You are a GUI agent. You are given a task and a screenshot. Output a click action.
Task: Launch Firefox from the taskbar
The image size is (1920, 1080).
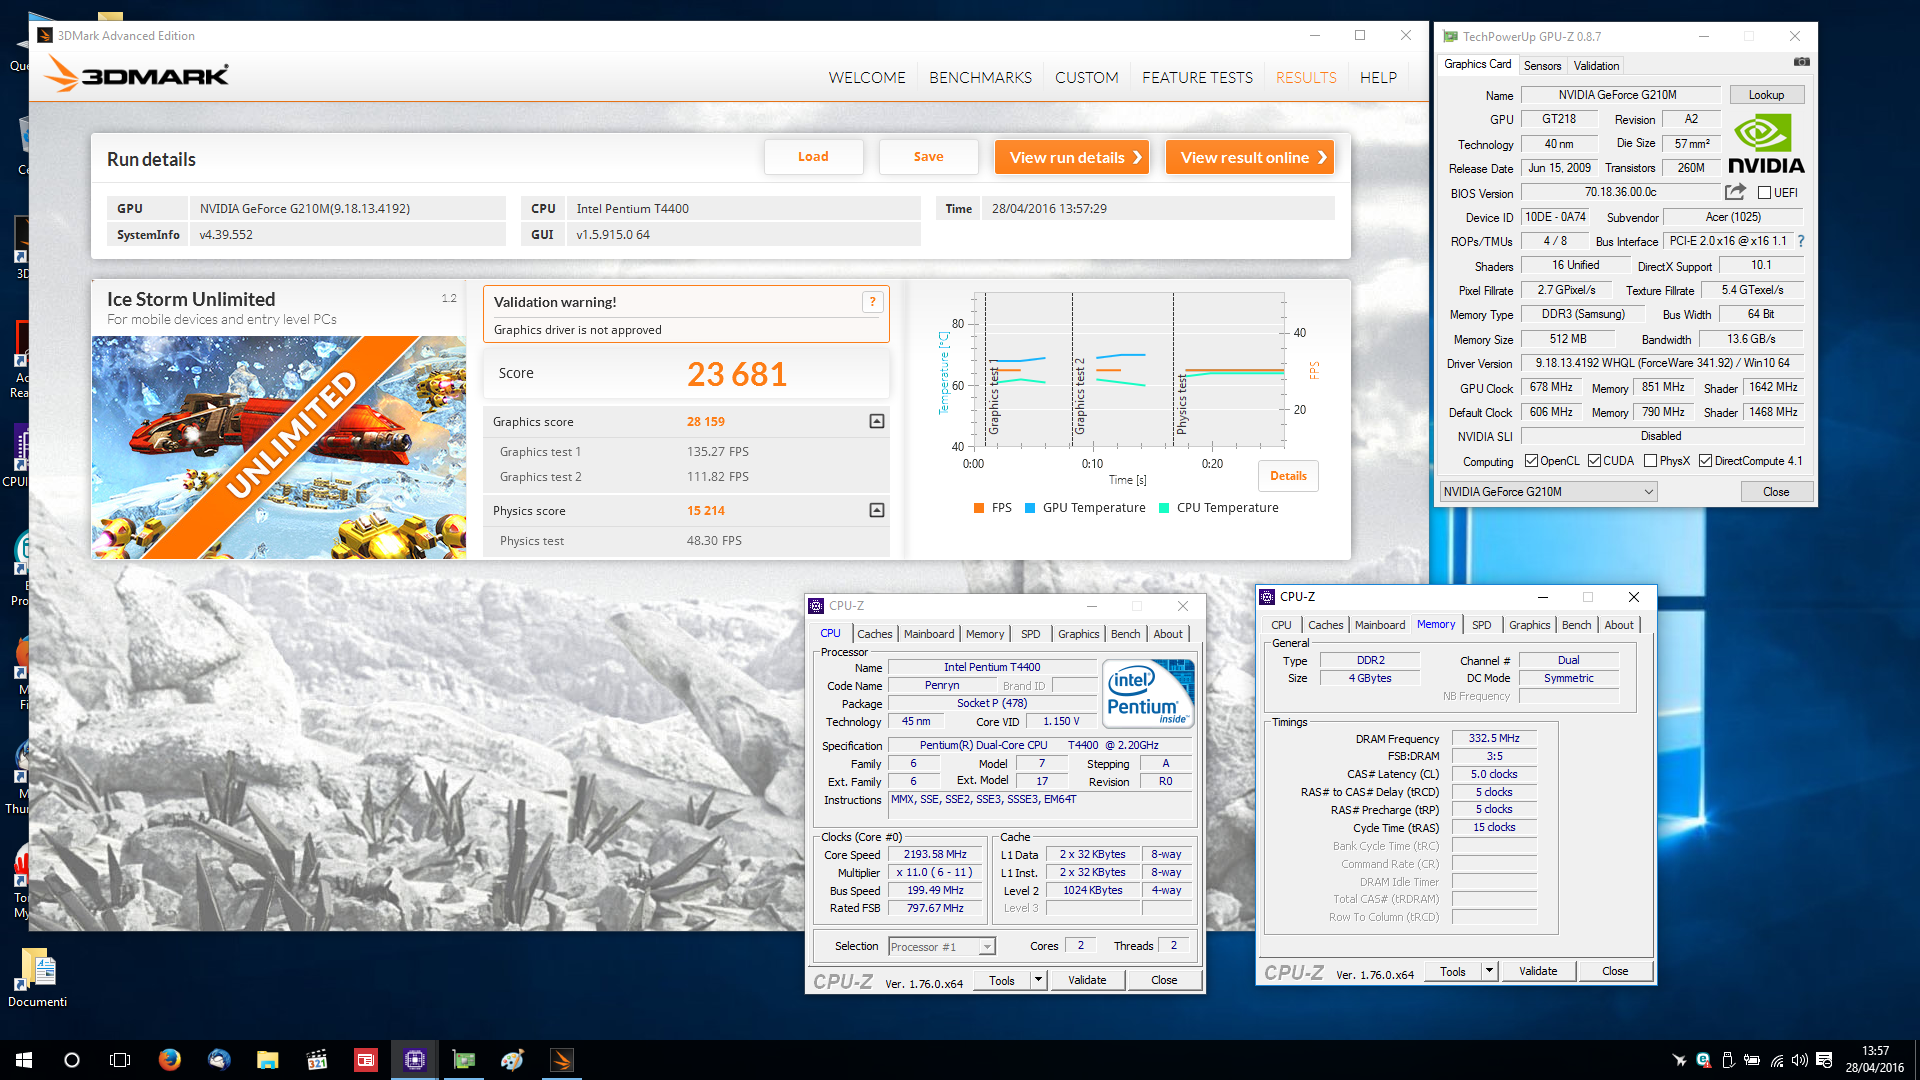point(170,1060)
